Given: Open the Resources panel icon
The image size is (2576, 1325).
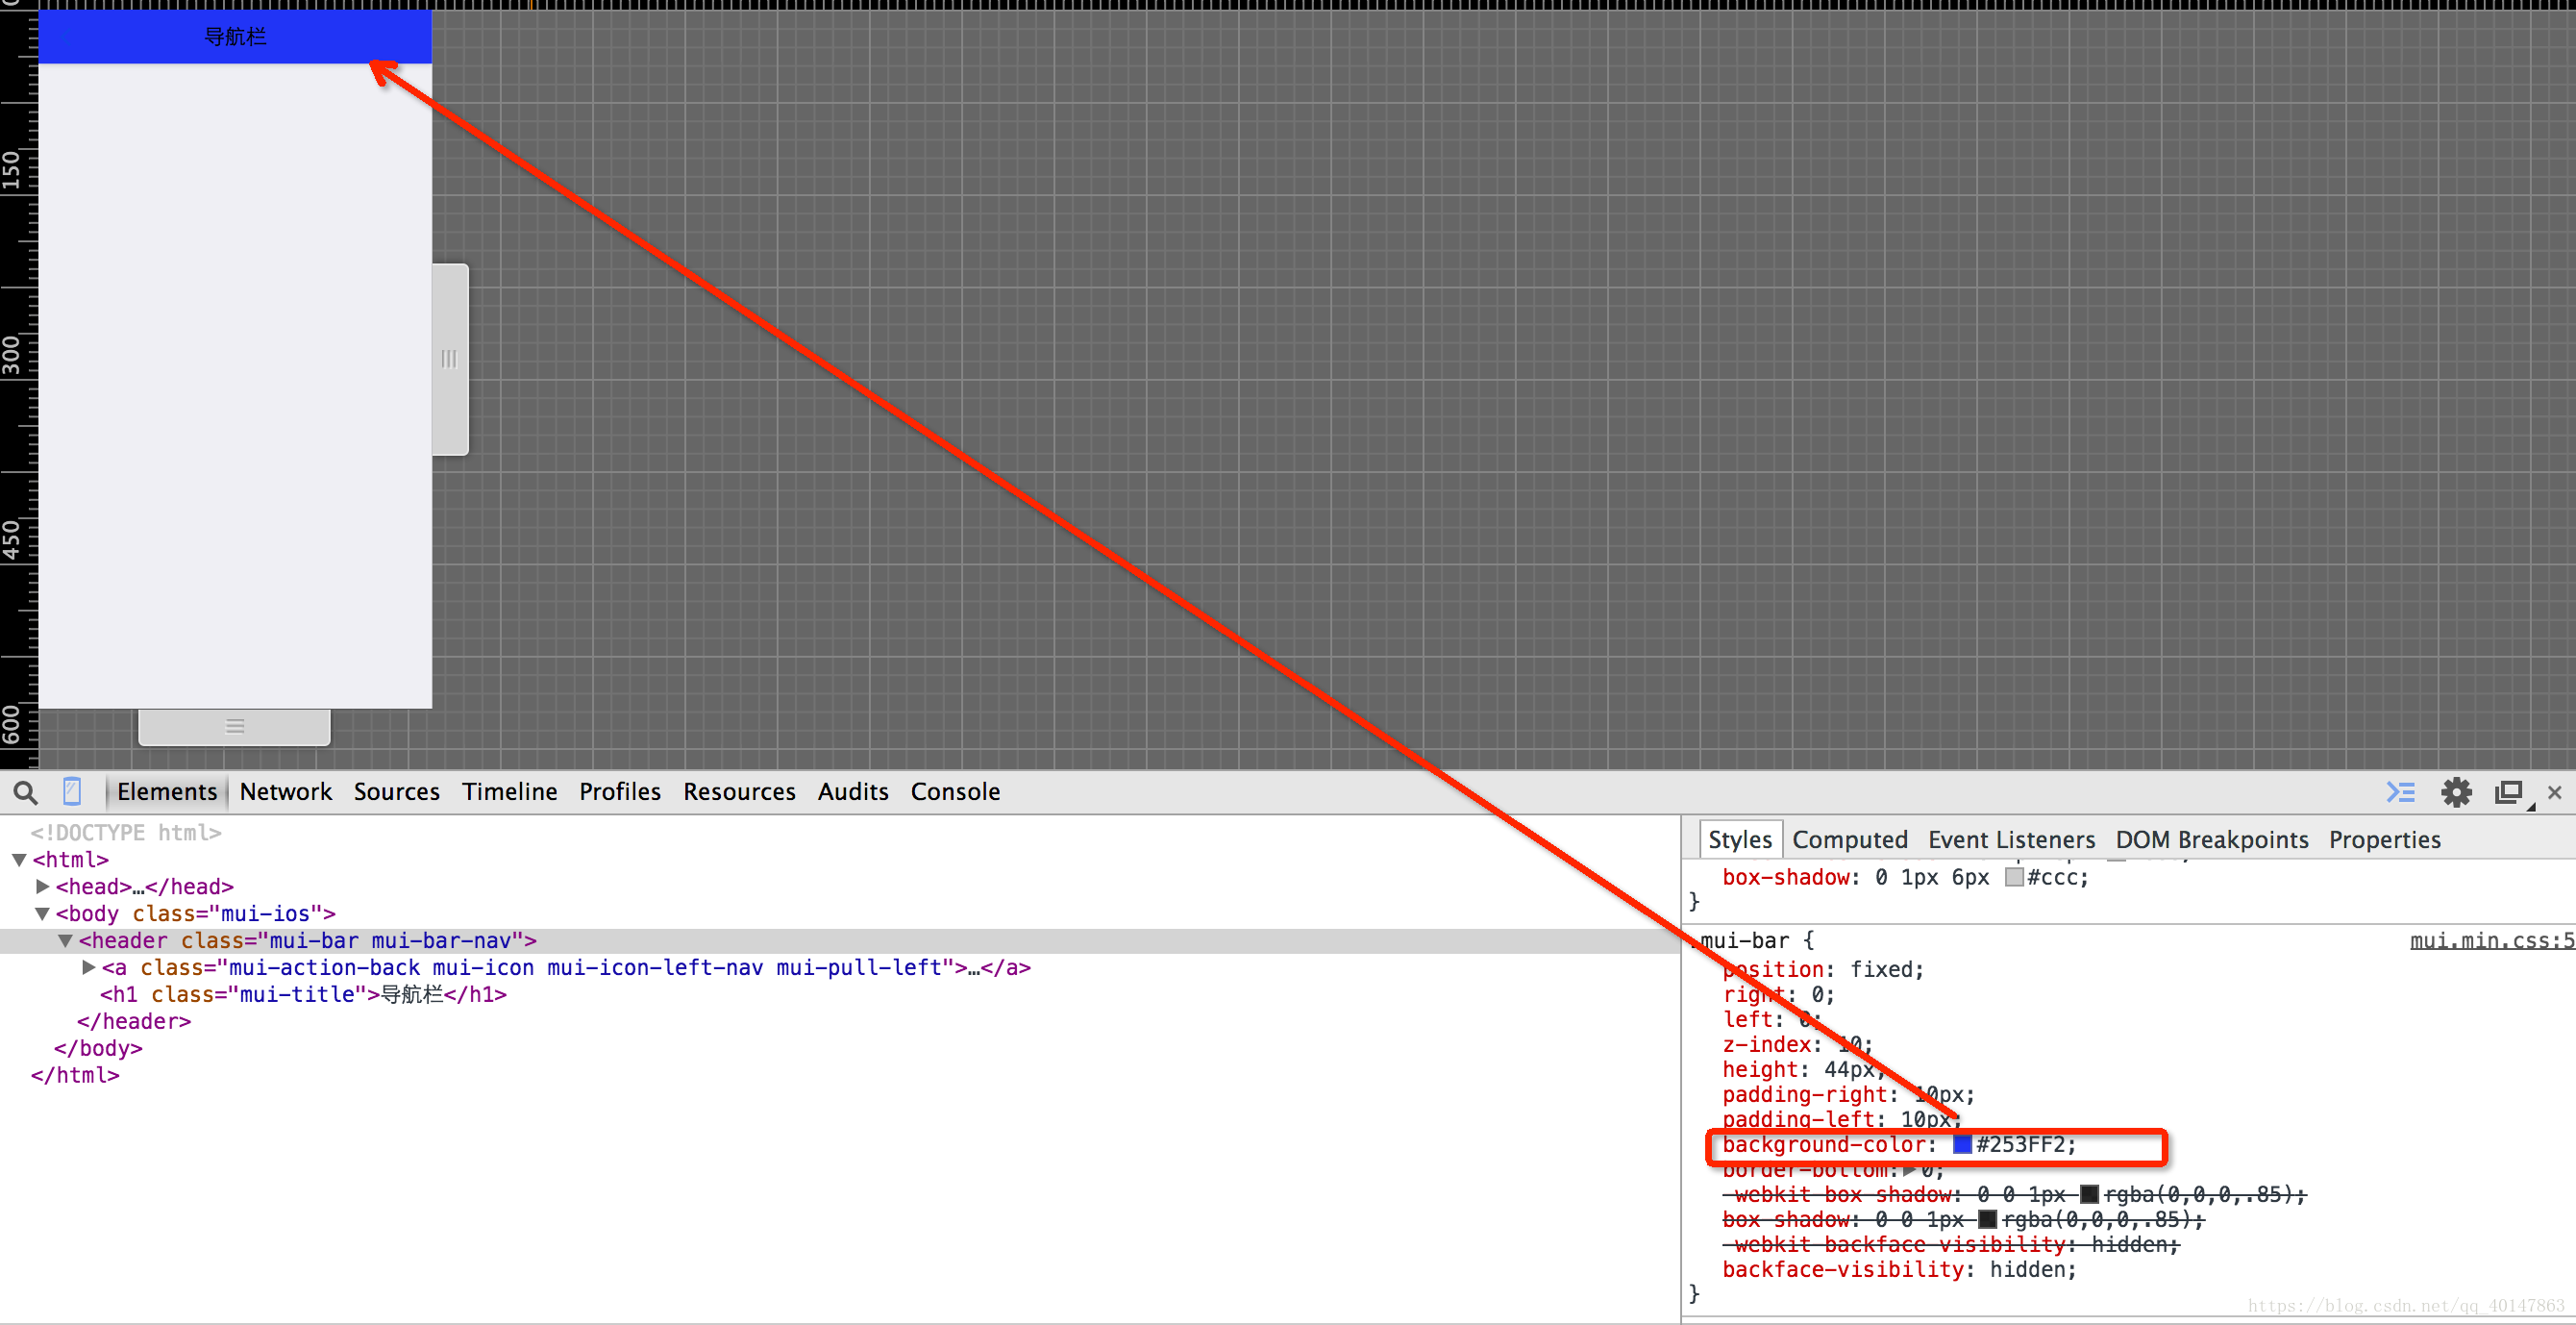Looking at the screenshot, I should 736,789.
